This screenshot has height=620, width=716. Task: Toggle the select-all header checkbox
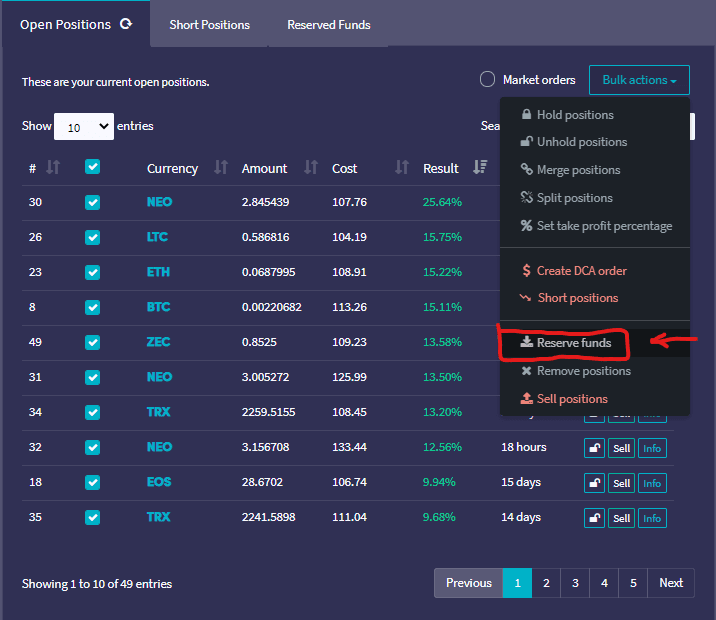pos(93,167)
